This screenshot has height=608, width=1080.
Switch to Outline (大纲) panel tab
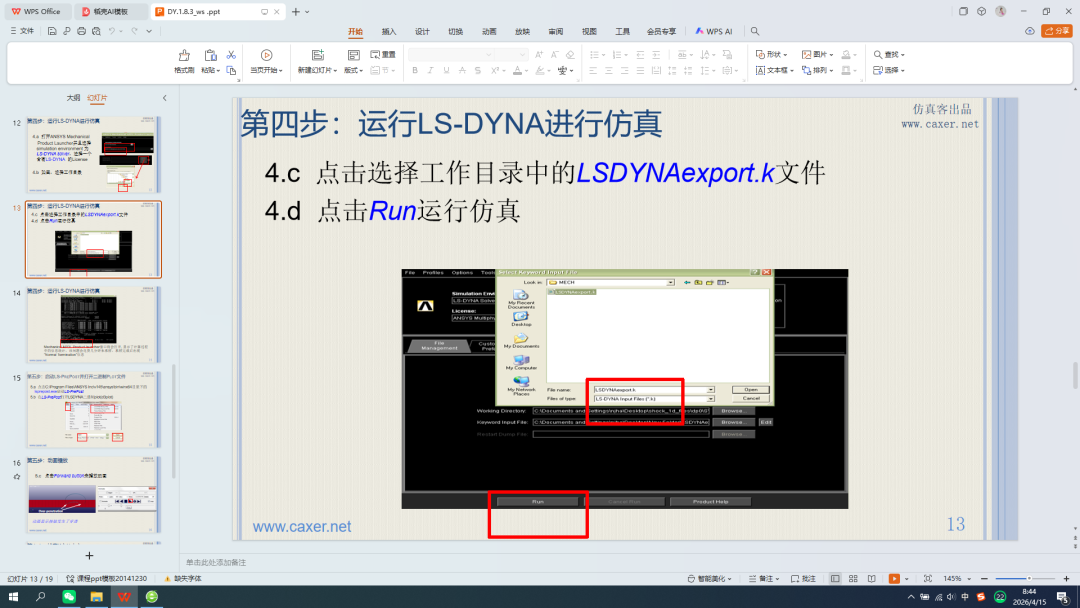[73, 98]
